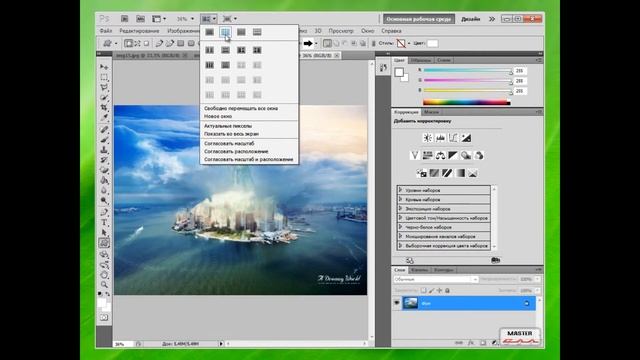Open the Просмотр menu
Image resolution: width=640 pixels, height=360 pixels.
coord(341,31)
